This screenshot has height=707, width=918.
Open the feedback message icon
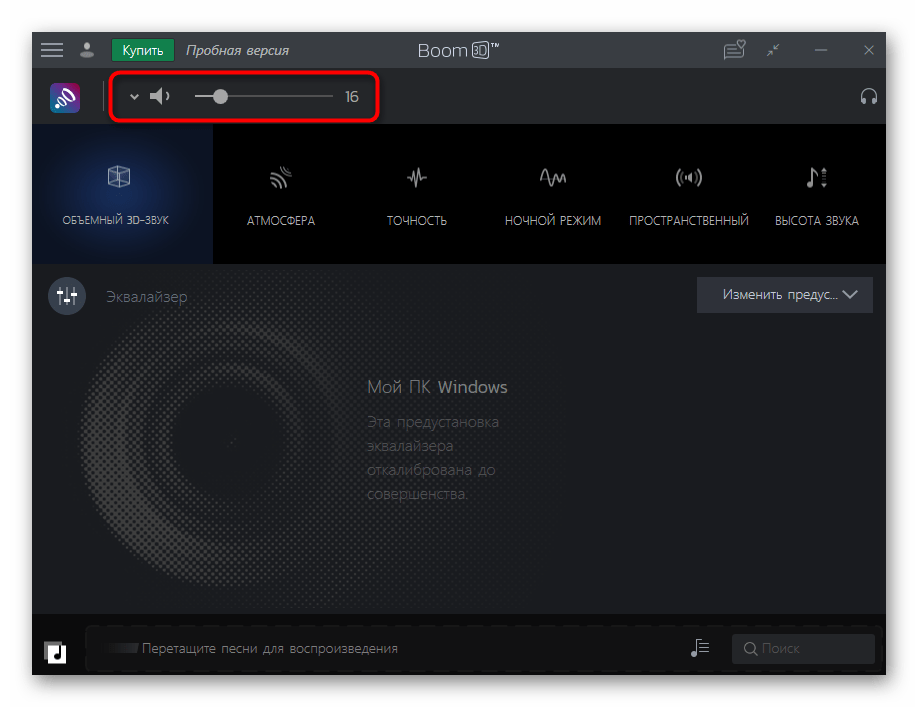point(734,50)
